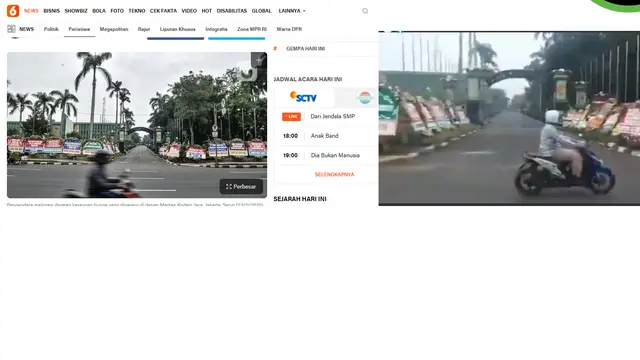Click the NEWS section grid icon
Viewport: 640px width, 360px height.
coord(11,29)
